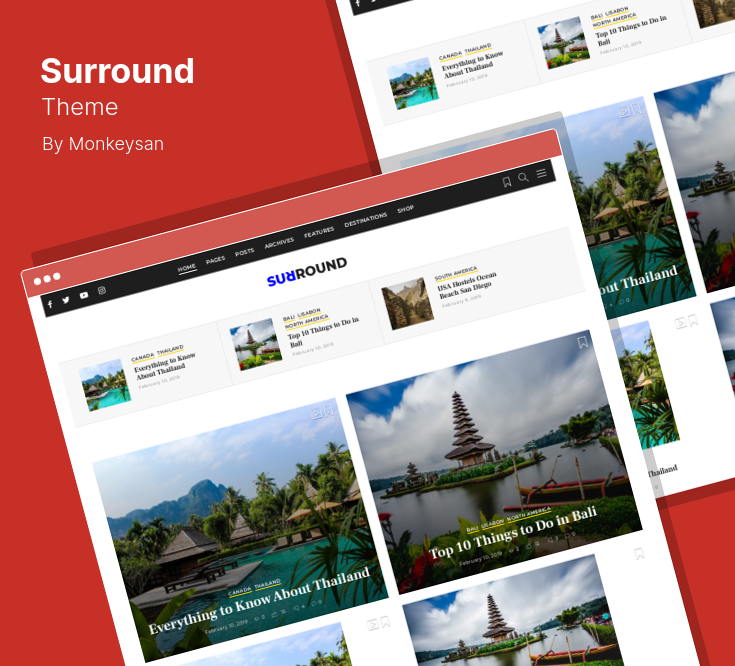Select the HOME menu item
The image size is (735, 666).
(187, 268)
